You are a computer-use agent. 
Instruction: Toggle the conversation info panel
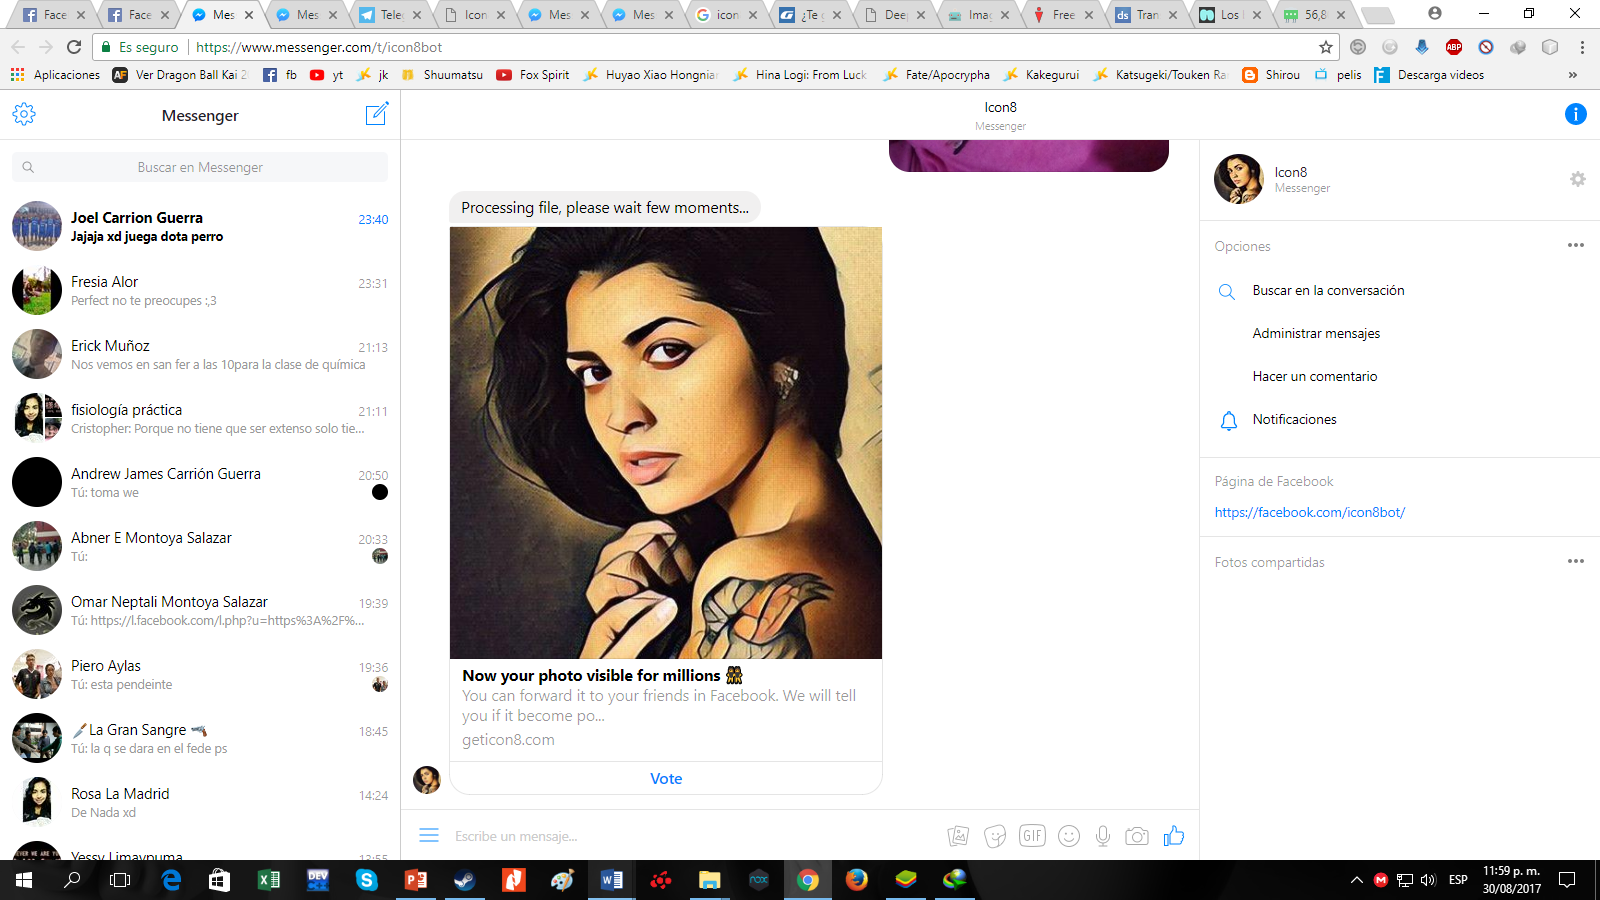click(x=1575, y=114)
